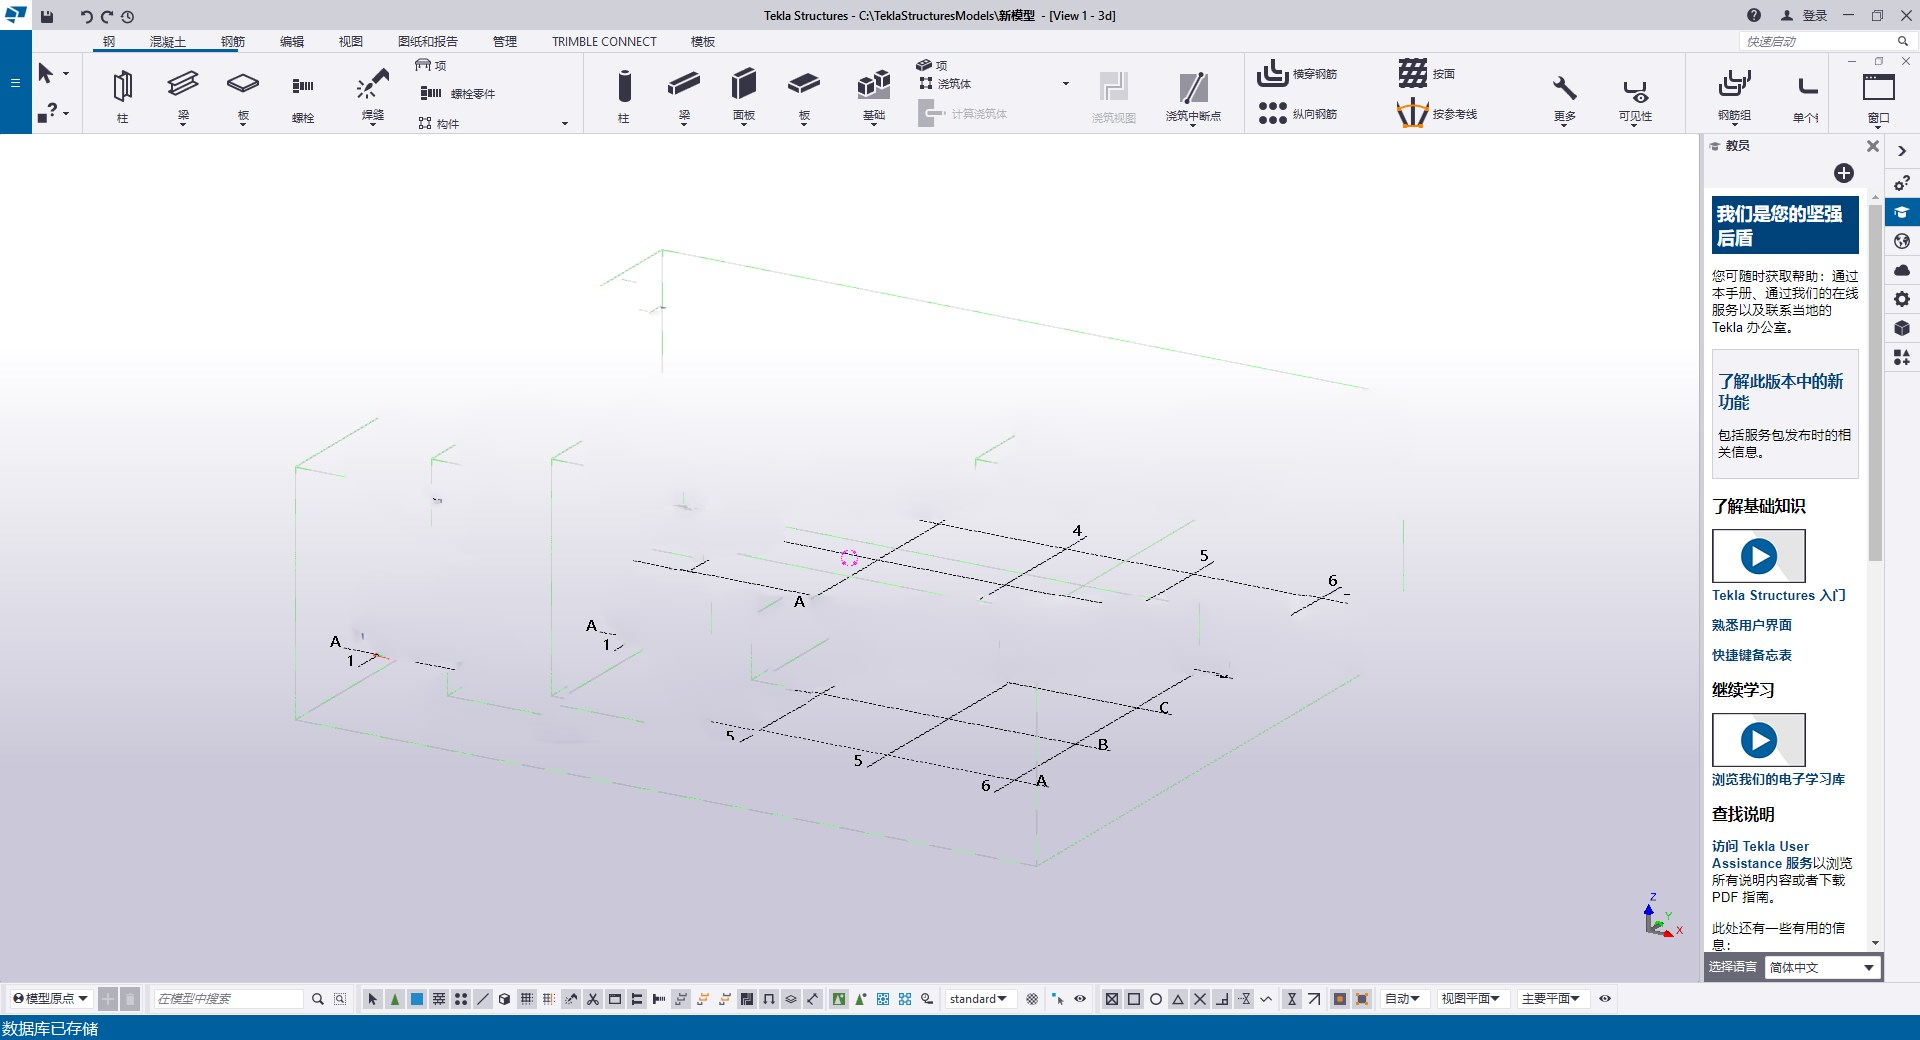Click the redo arrow icon
The height and width of the screenshot is (1040, 1920).
pos(106,16)
